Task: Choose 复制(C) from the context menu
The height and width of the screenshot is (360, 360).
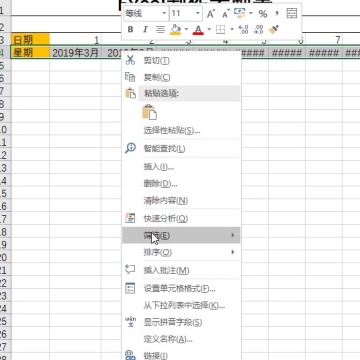Action: (x=181, y=77)
